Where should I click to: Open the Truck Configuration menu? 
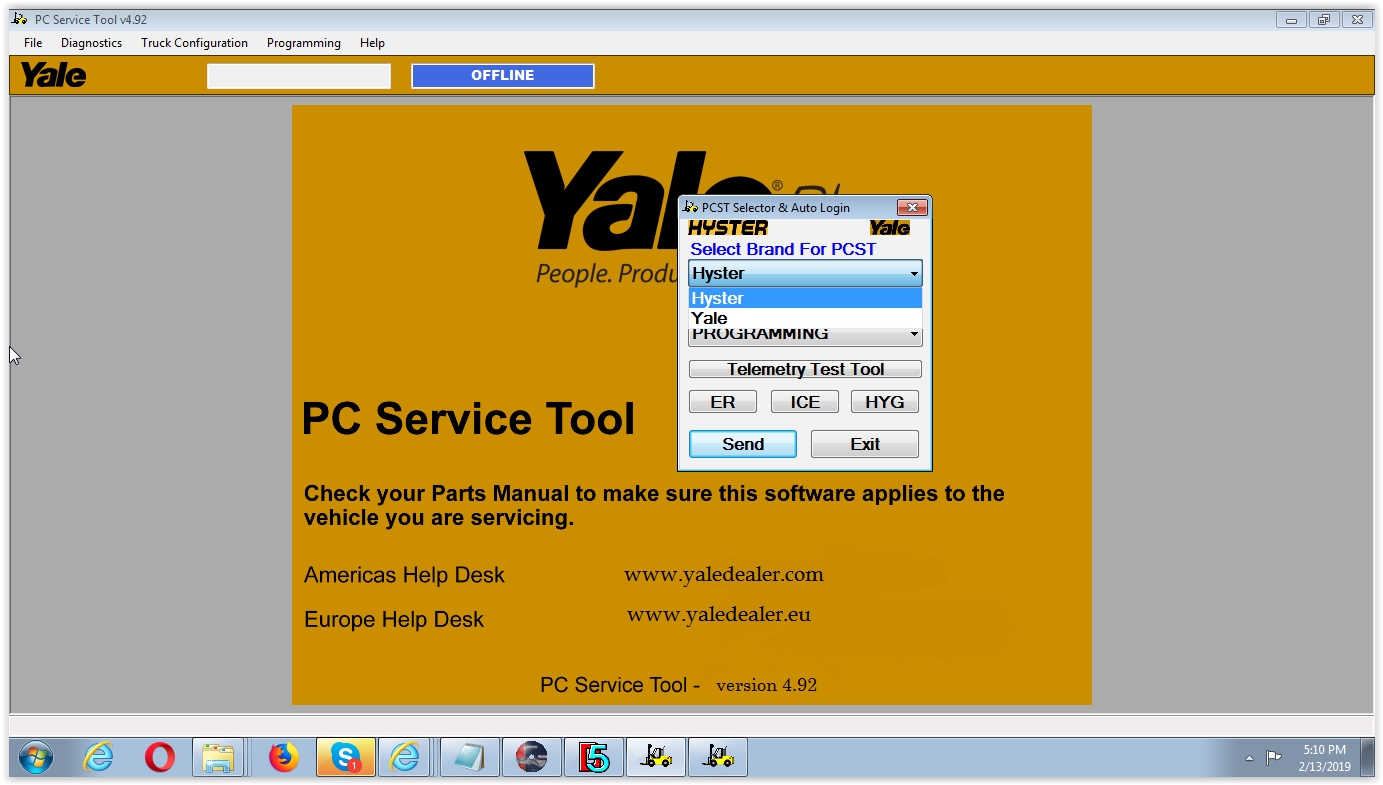[194, 43]
